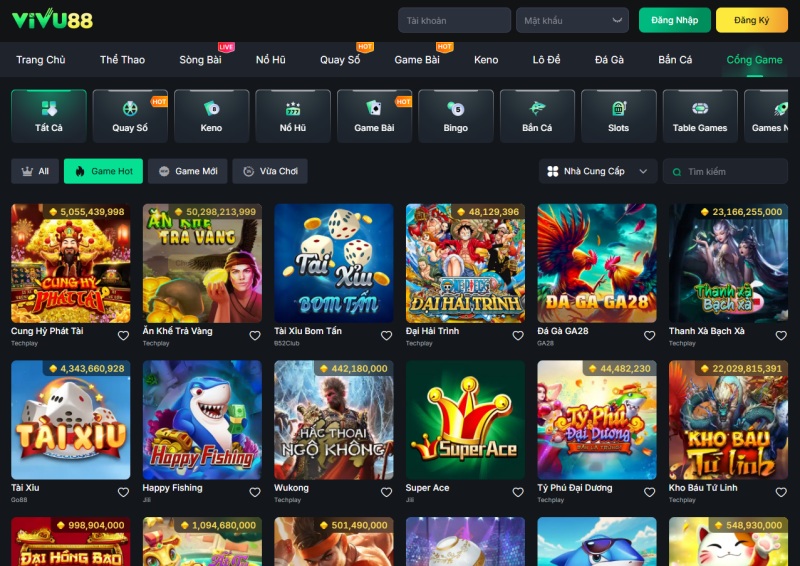Screen dimensions: 800x566
Task: Select the Tất Cả category icon
Action: click(49, 108)
